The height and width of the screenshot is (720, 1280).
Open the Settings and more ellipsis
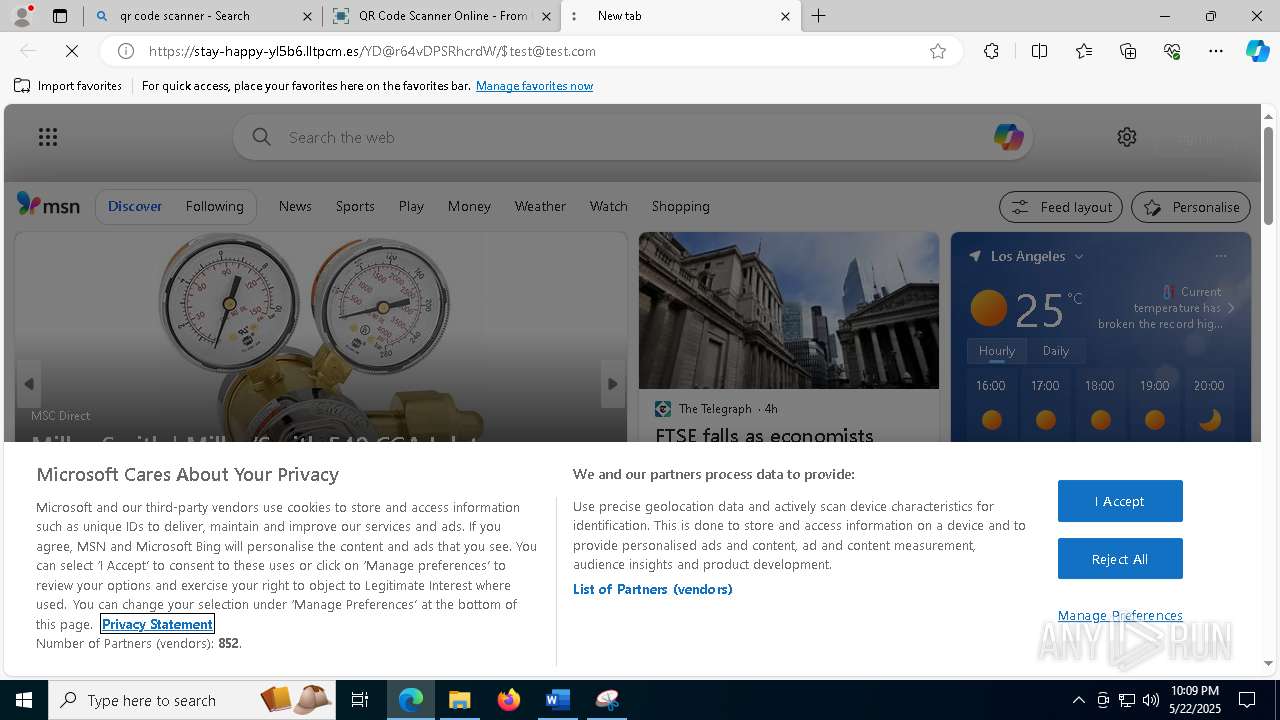click(1216, 51)
